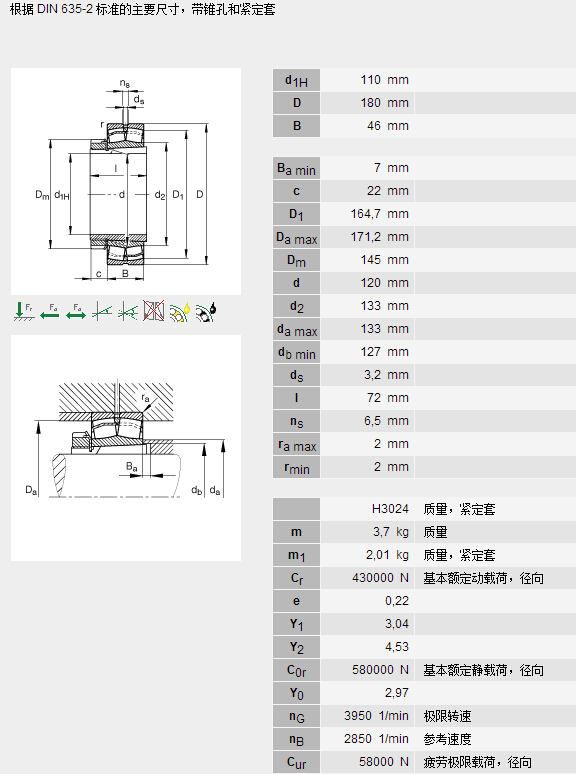
Task: Click the radial load Fr icon
Action: click(24, 311)
